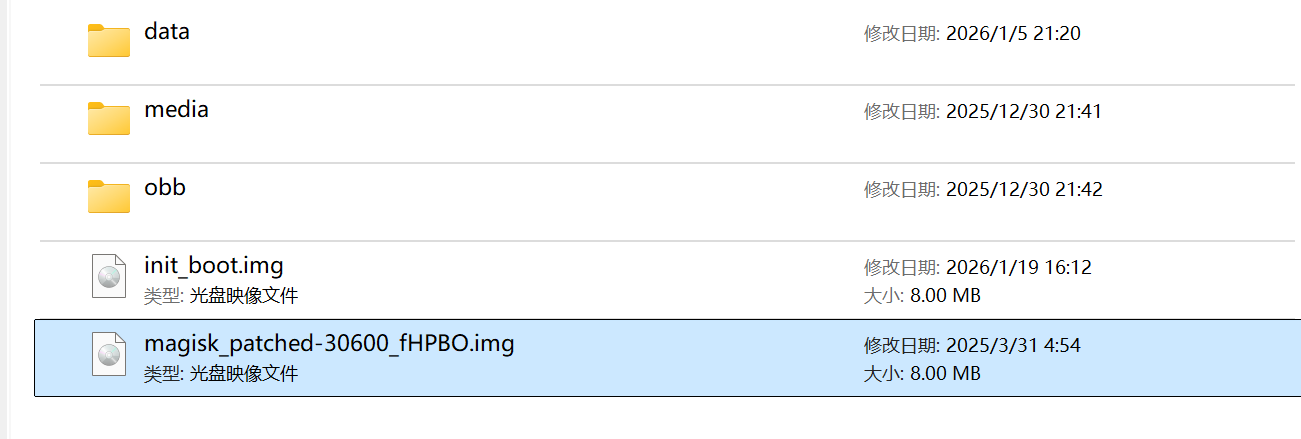Click init_boot.img modified date 2026/1/19
The width and height of the screenshot is (1301, 439).
click(x=1018, y=268)
